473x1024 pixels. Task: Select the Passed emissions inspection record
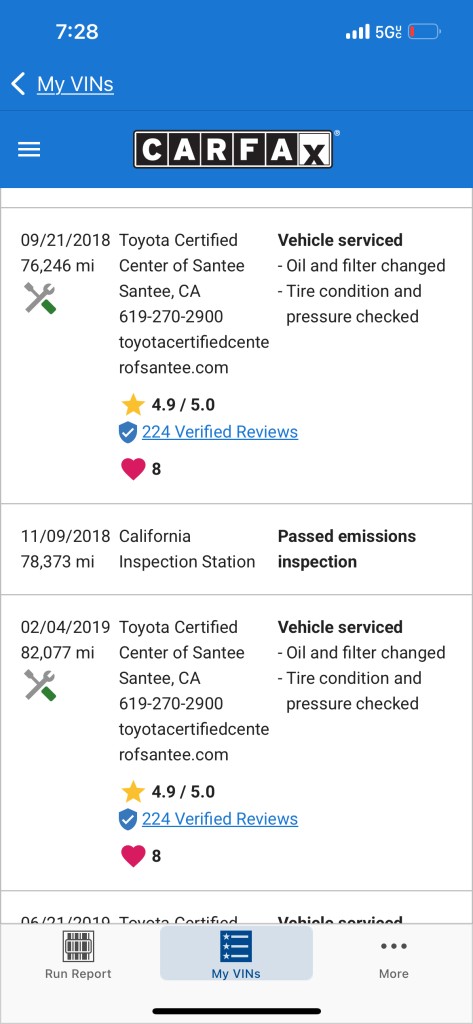(x=236, y=549)
